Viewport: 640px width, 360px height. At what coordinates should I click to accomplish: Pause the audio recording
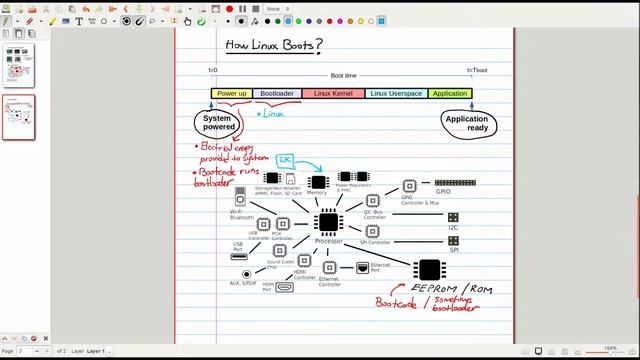click(x=242, y=9)
